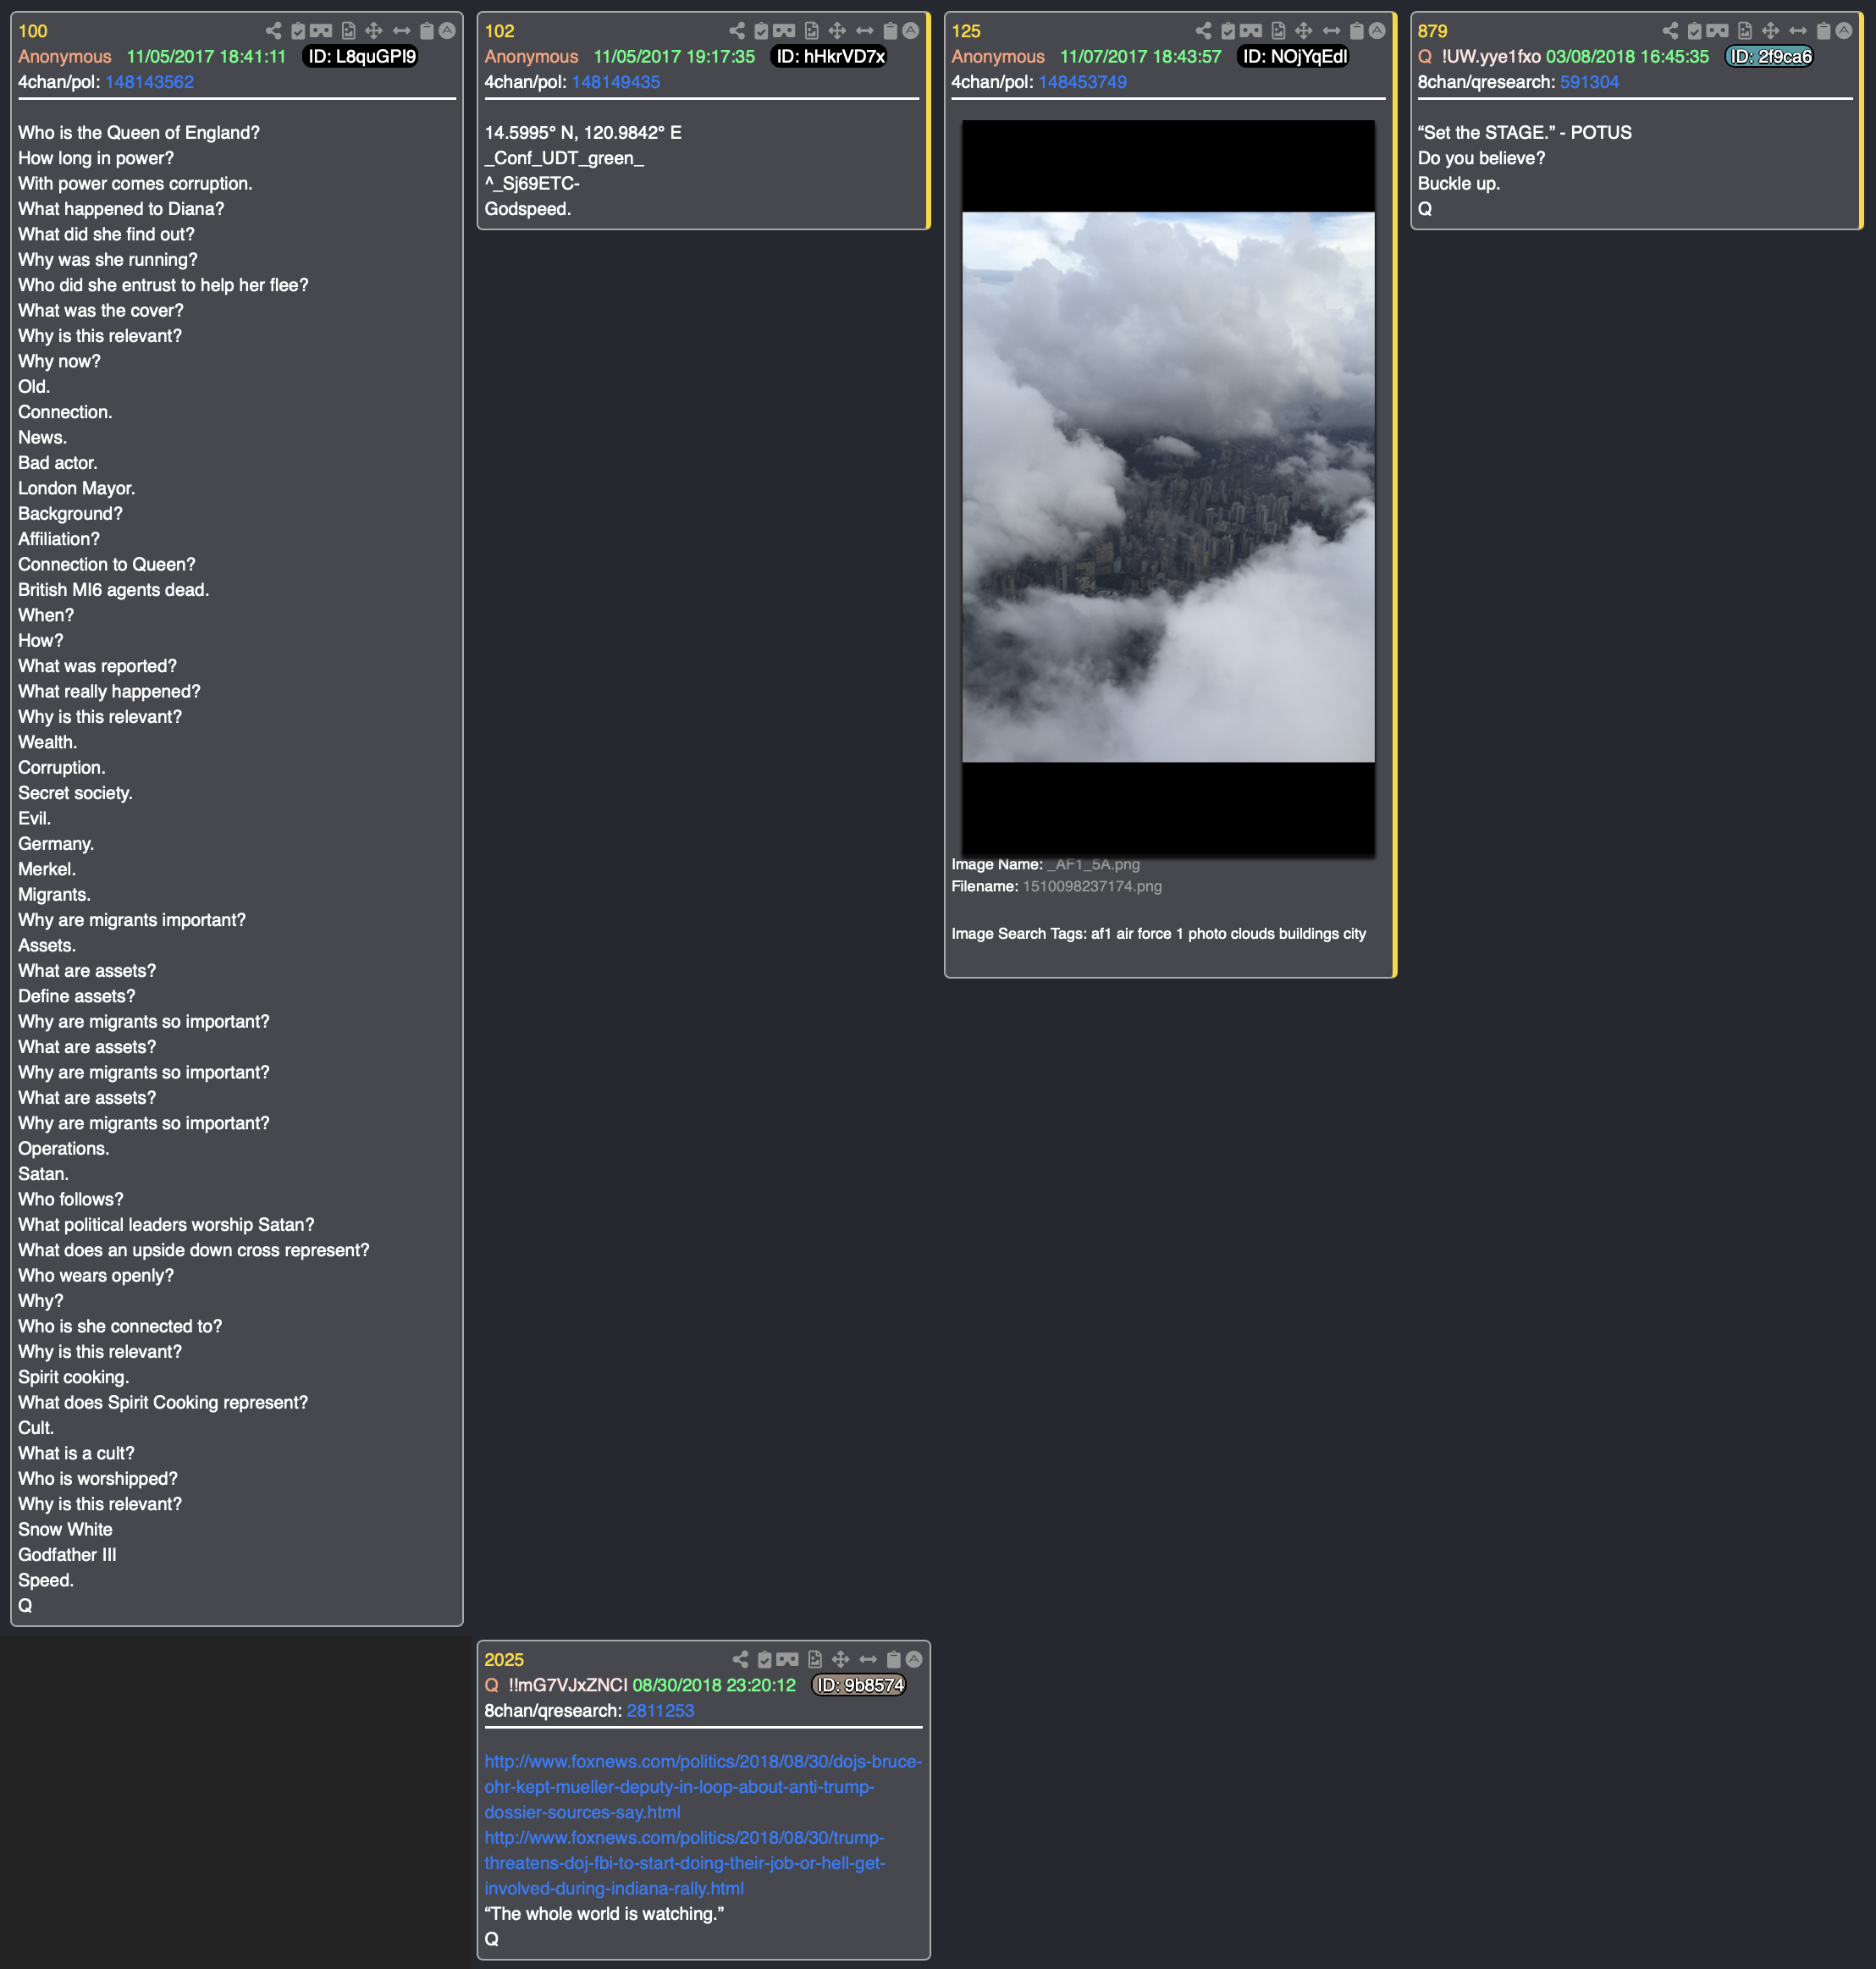Click the coordinates line 14.5995° N, 120.9842° E

pos(583,132)
